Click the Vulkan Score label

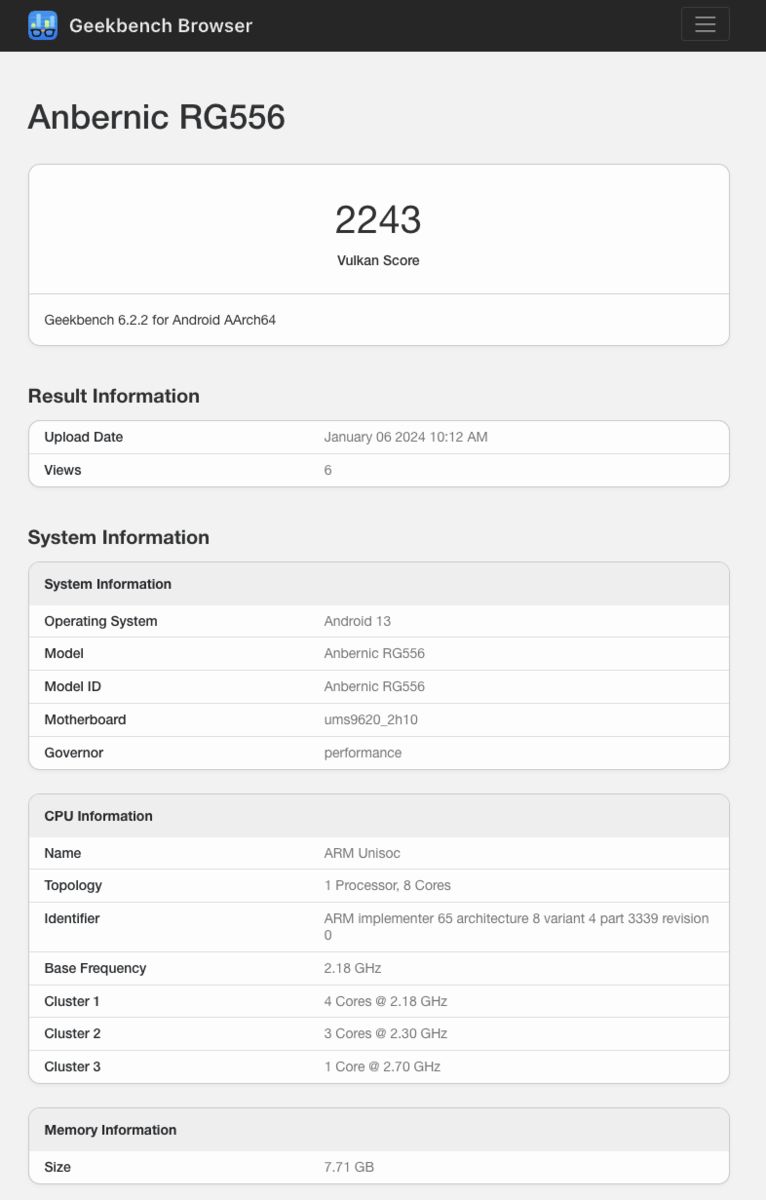point(378,260)
